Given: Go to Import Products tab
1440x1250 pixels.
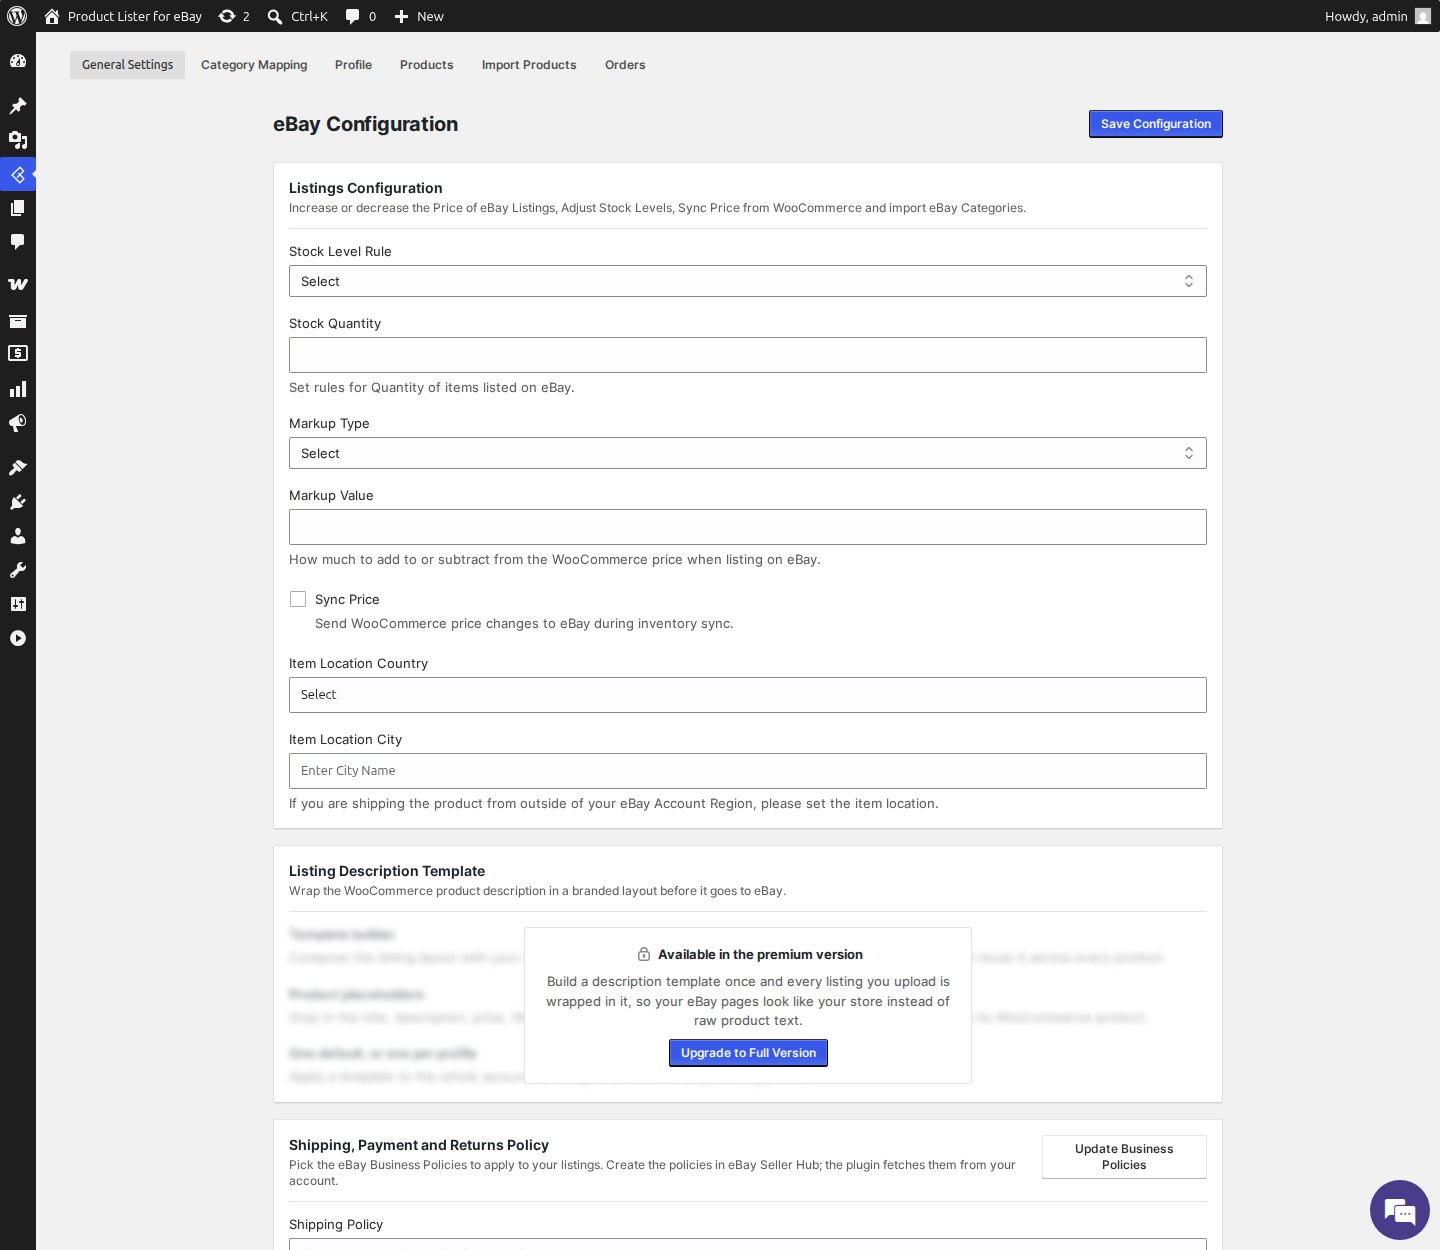Looking at the screenshot, I should tap(529, 65).
